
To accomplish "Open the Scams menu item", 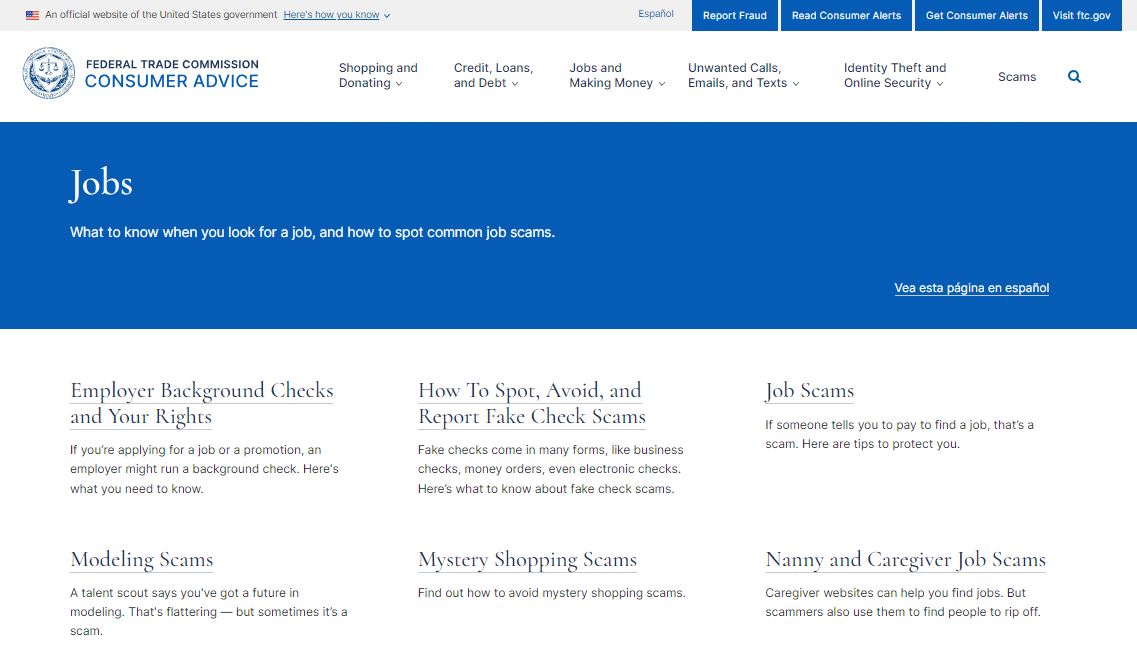I will click(x=1017, y=76).
